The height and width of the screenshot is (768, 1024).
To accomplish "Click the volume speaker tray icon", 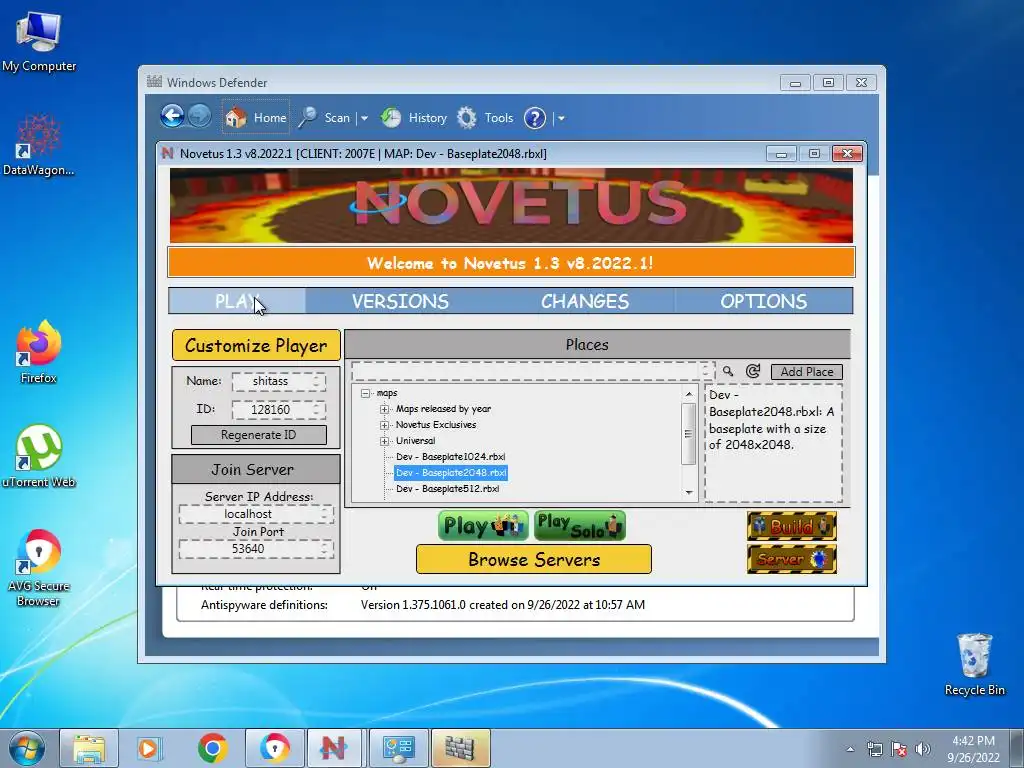I will (923, 749).
